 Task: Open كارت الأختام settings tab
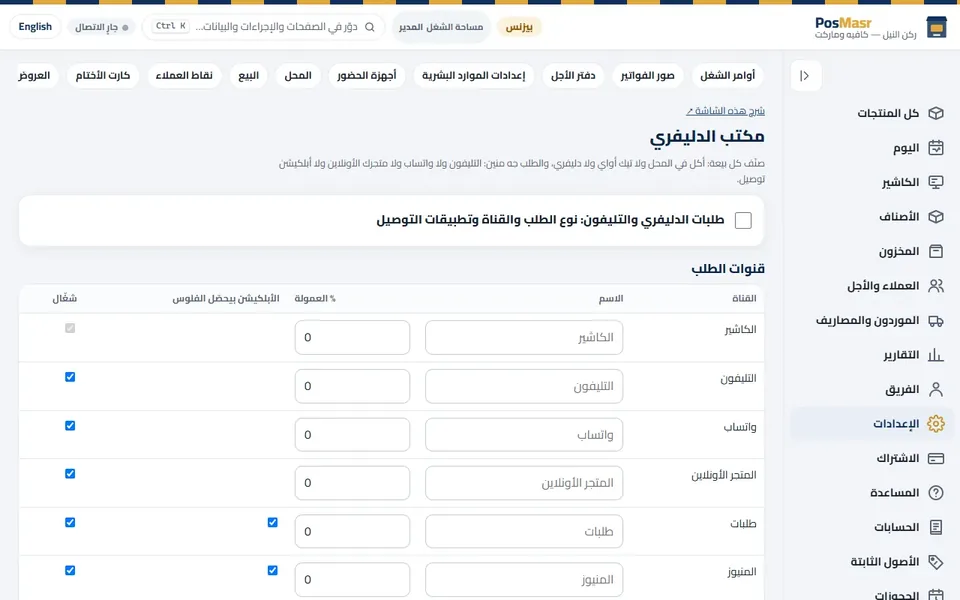(x=103, y=76)
